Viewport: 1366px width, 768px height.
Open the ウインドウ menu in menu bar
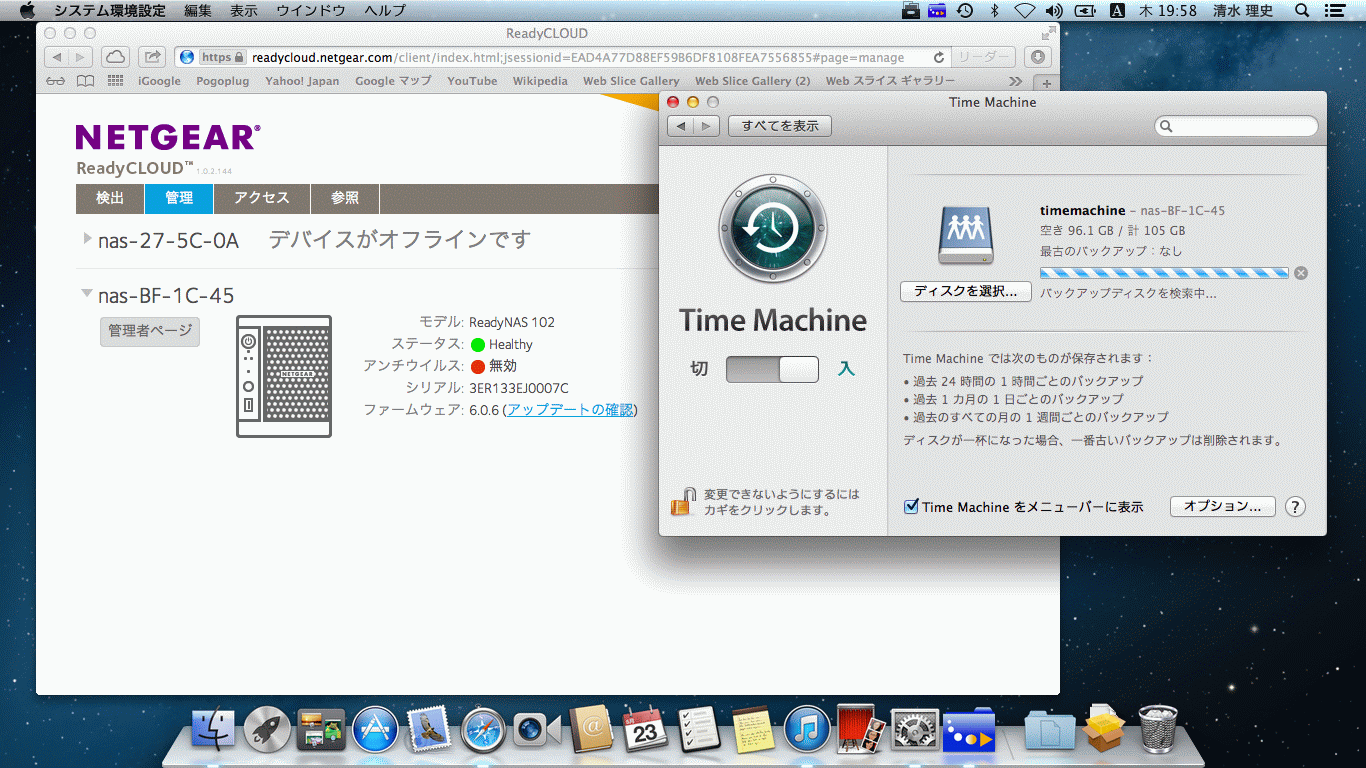point(311,11)
